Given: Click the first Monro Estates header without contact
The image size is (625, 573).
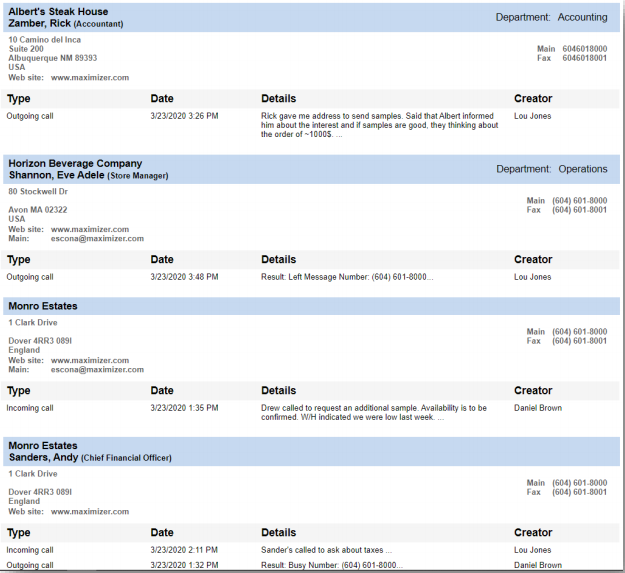Looking at the screenshot, I should 43,306.
